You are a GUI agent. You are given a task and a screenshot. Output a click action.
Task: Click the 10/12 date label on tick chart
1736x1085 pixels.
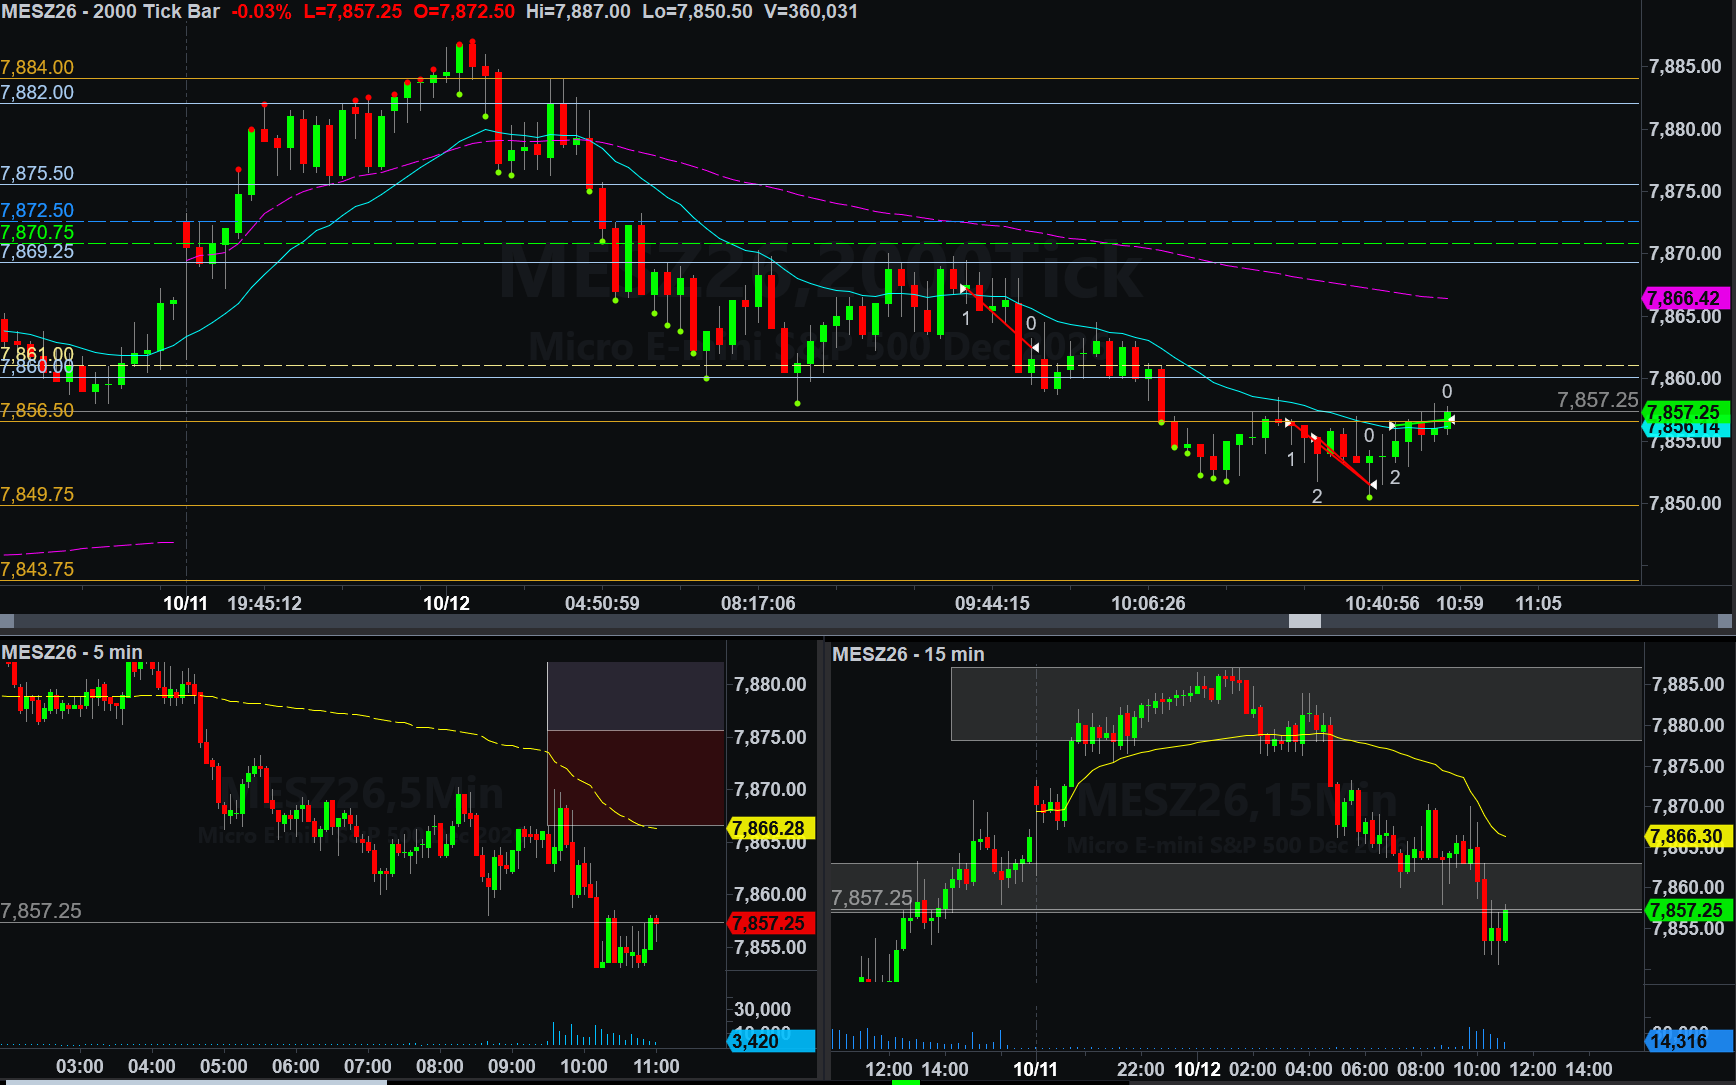(446, 603)
